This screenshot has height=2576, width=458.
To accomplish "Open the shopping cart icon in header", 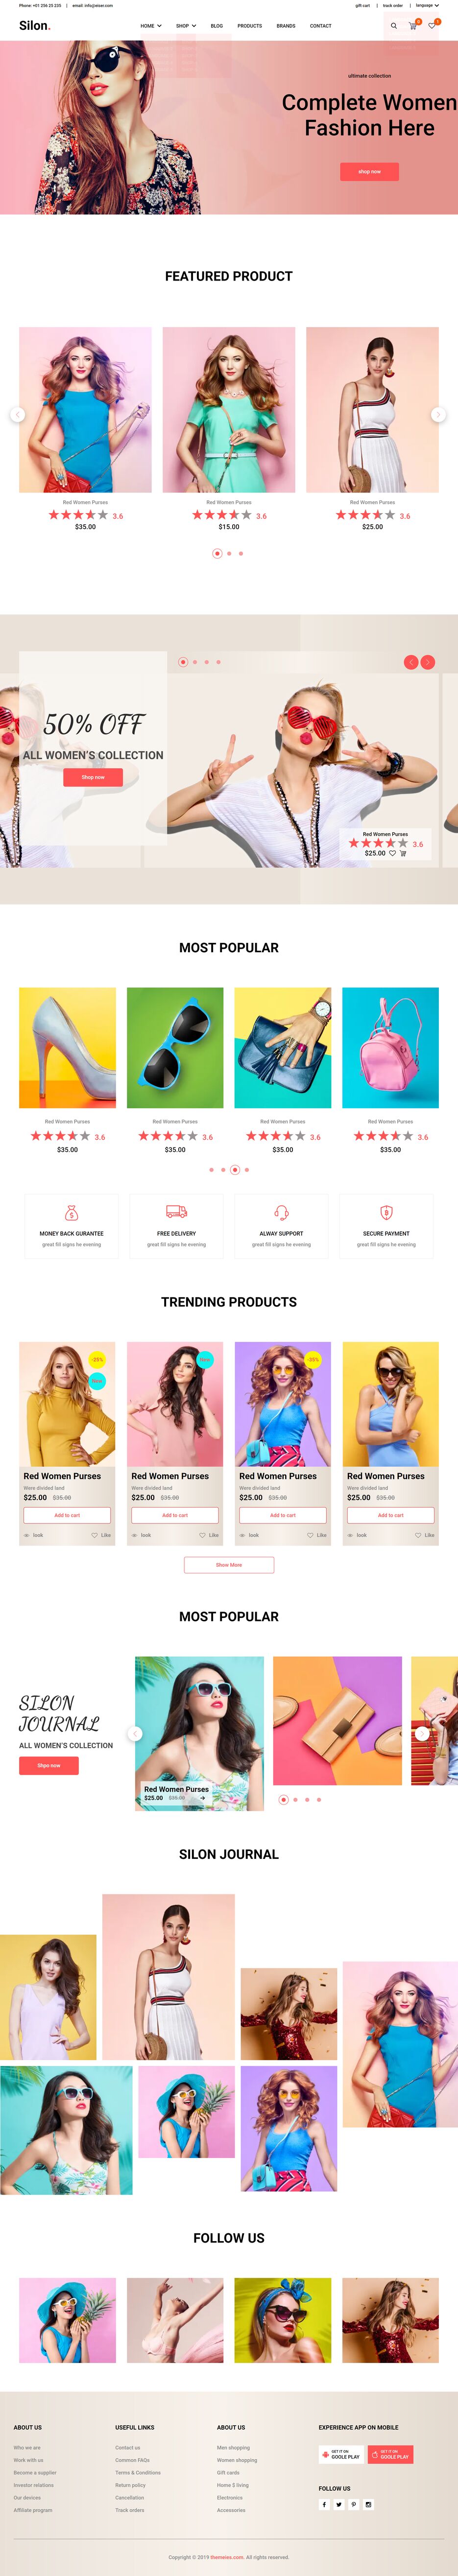I will pyautogui.click(x=413, y=25).
